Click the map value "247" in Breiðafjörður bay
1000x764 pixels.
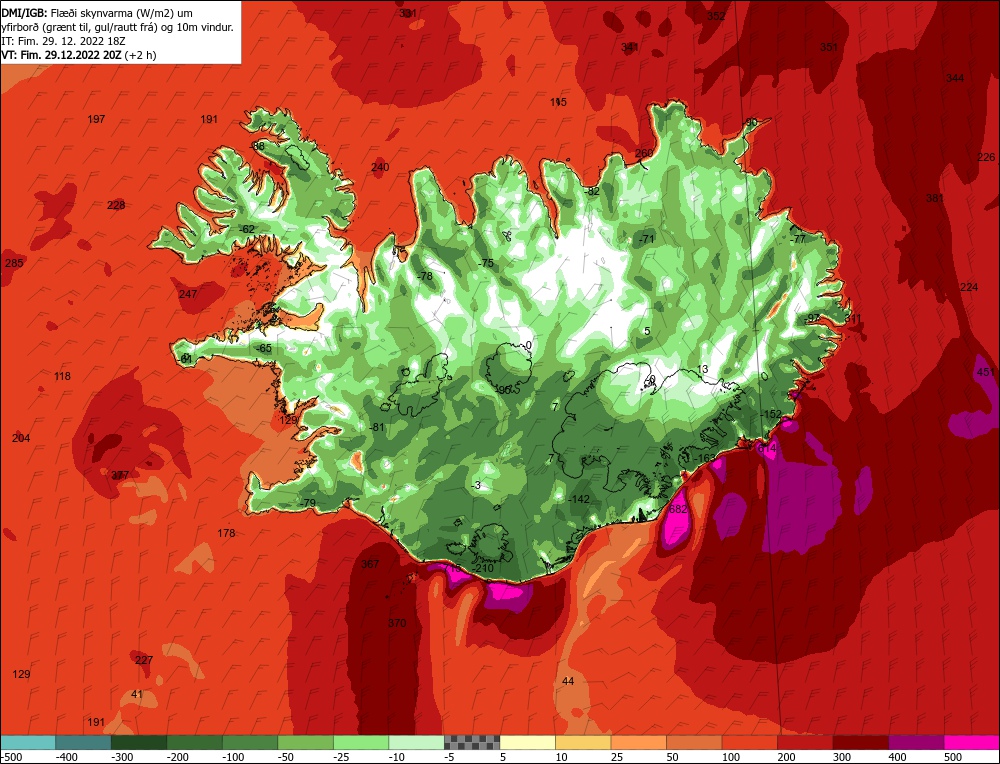(x=188, y=294)
